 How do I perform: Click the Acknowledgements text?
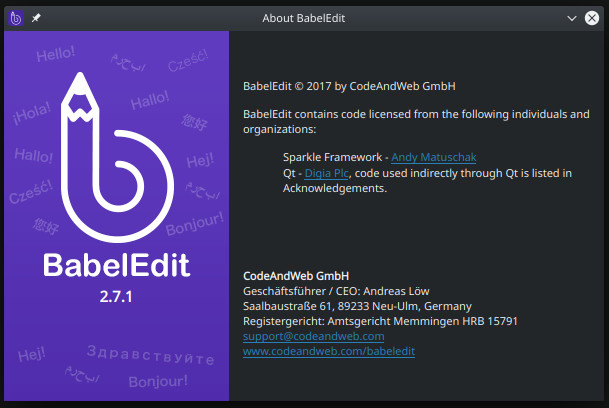pos(335,188)
